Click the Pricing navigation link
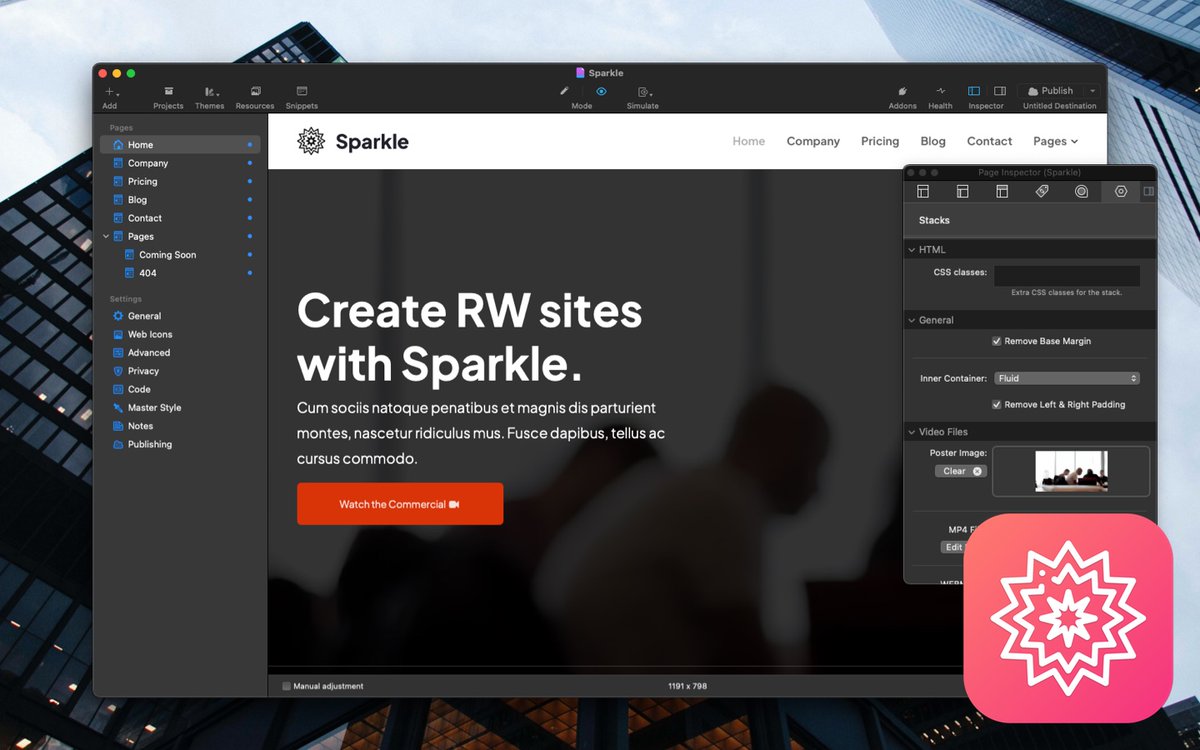Screen dimensions: 1200x750 (x=880, y=141)
